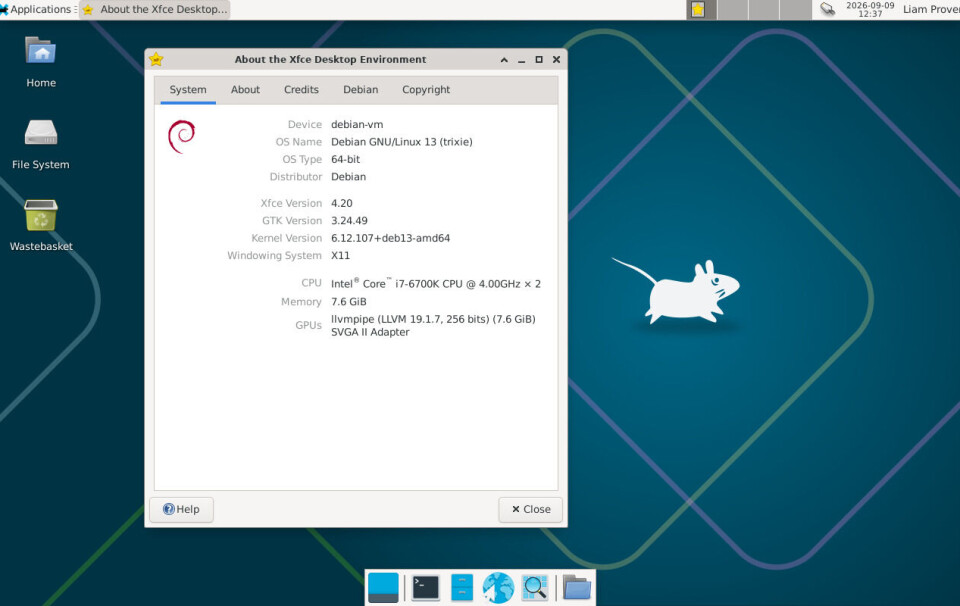Show the Copyright tab
Viewport: 960px width, 606px height.
click(426, 89)
